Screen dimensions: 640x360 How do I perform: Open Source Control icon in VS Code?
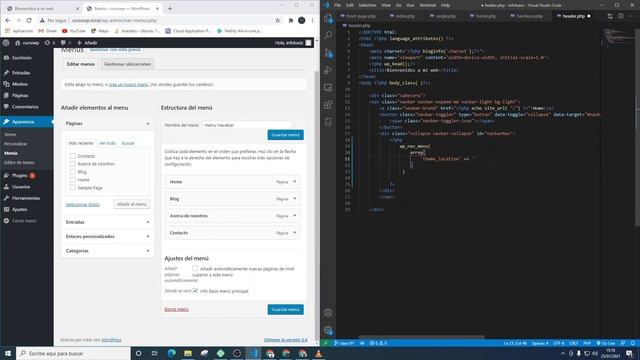[x=328, y=53]
